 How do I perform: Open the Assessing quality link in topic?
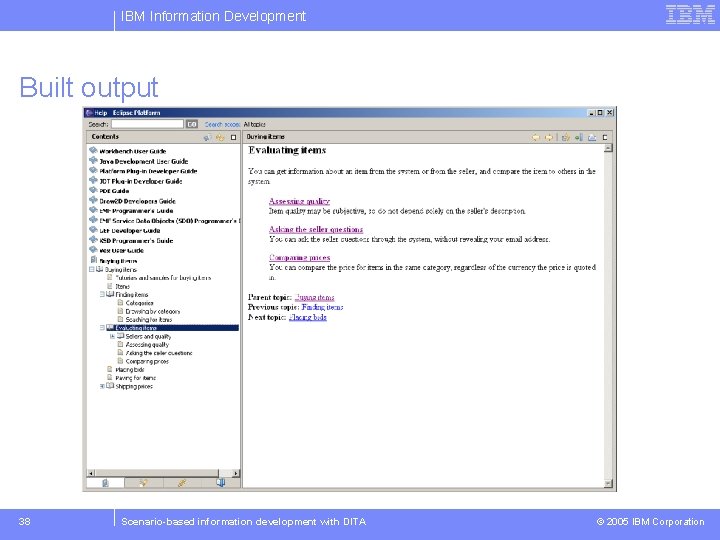(x=299, y=201)
